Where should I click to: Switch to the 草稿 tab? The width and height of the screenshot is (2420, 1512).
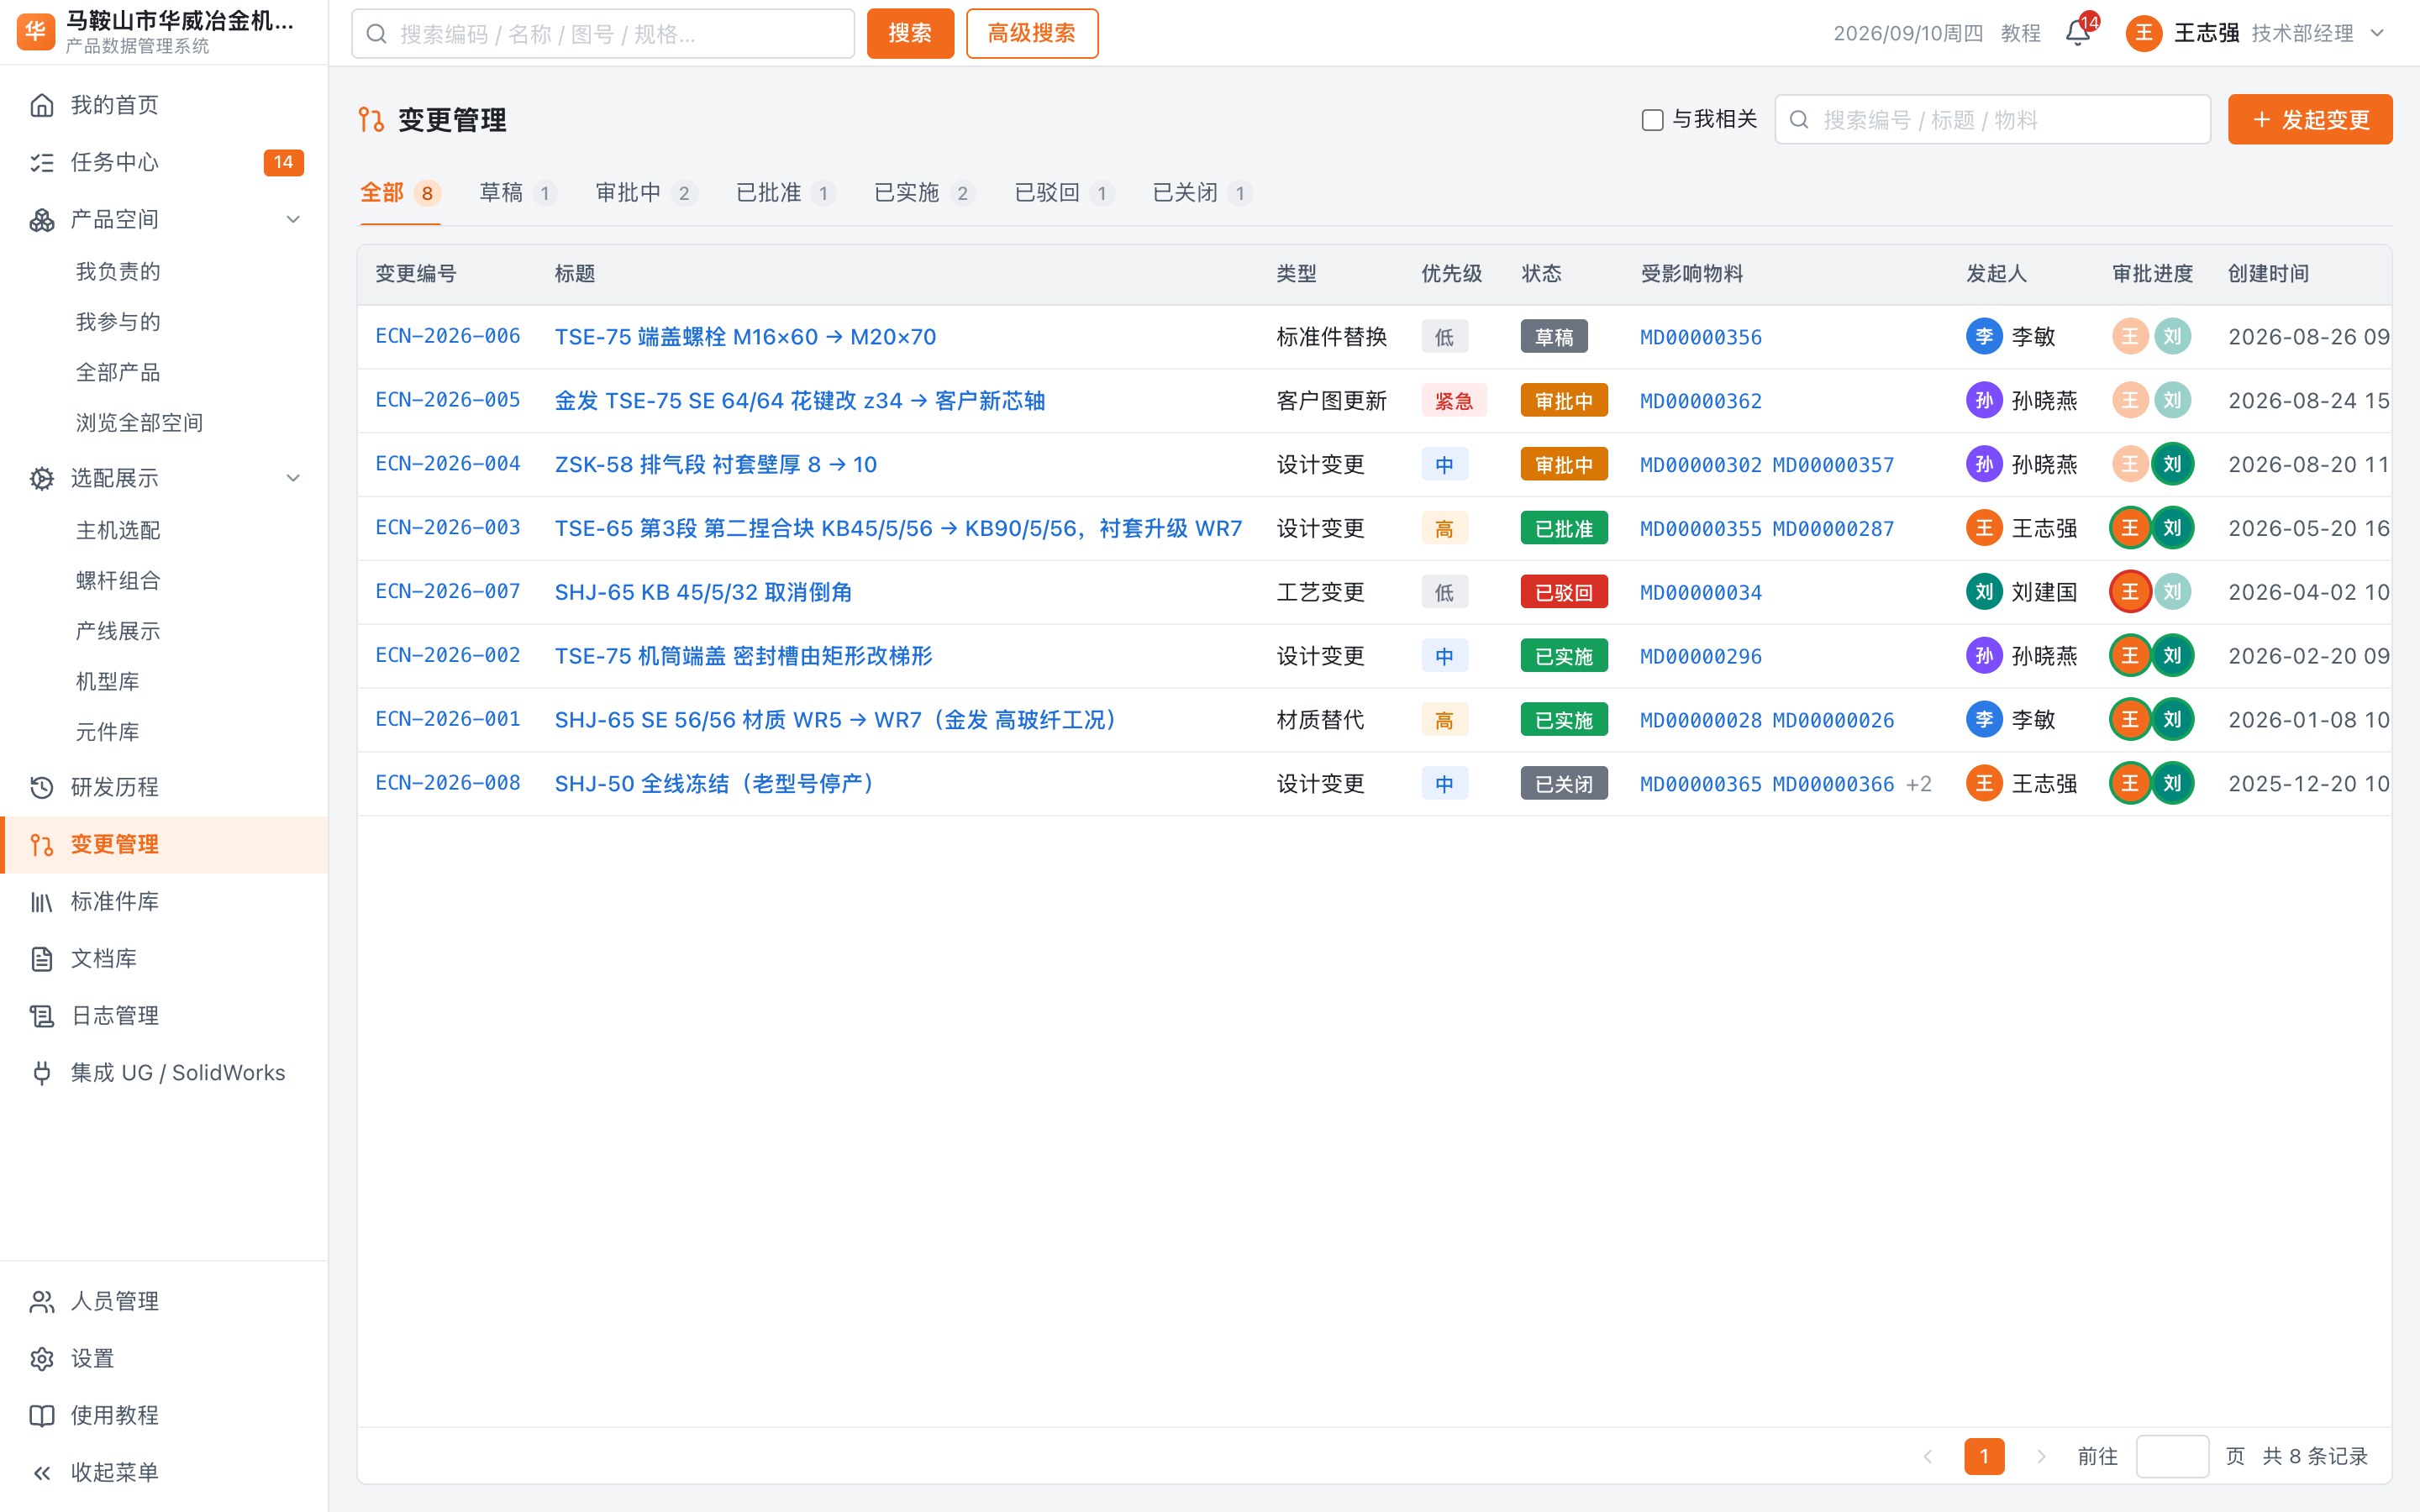point(517,193)
